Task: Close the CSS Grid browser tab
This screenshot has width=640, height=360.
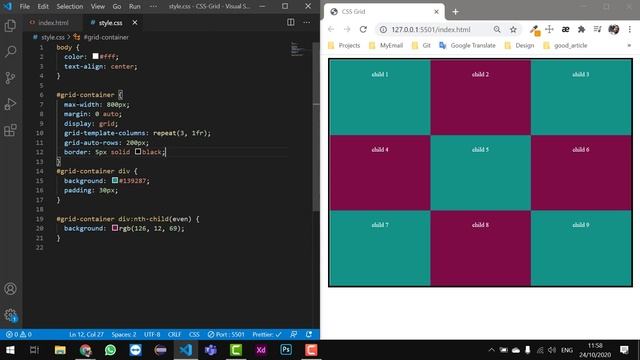Action: tap(436, 12)
